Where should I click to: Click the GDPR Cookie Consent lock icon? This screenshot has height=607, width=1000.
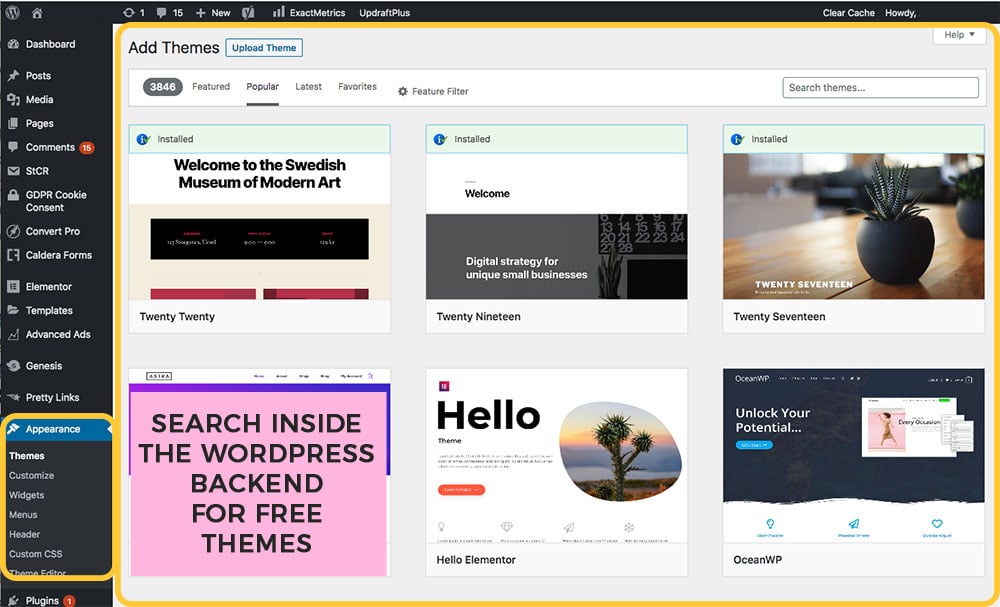[13, 195]
